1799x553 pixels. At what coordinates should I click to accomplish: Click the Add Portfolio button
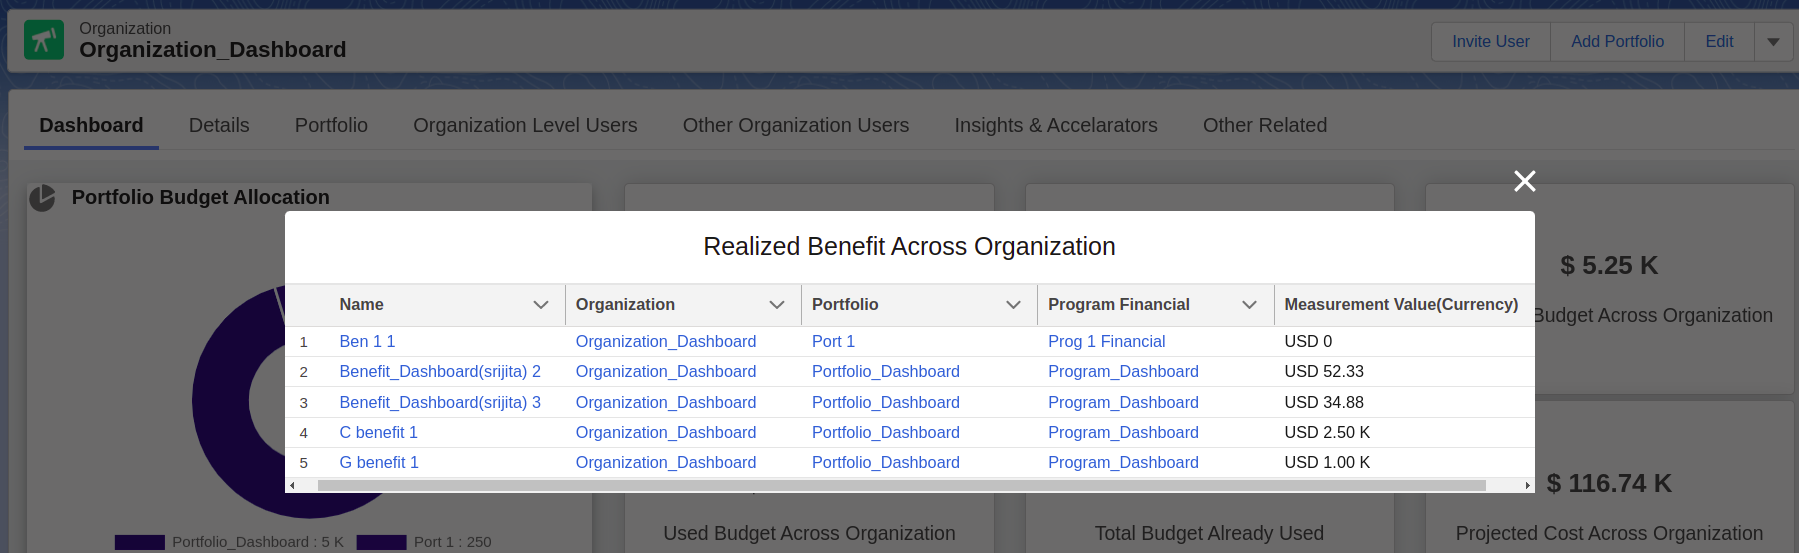click(1617, 42)
